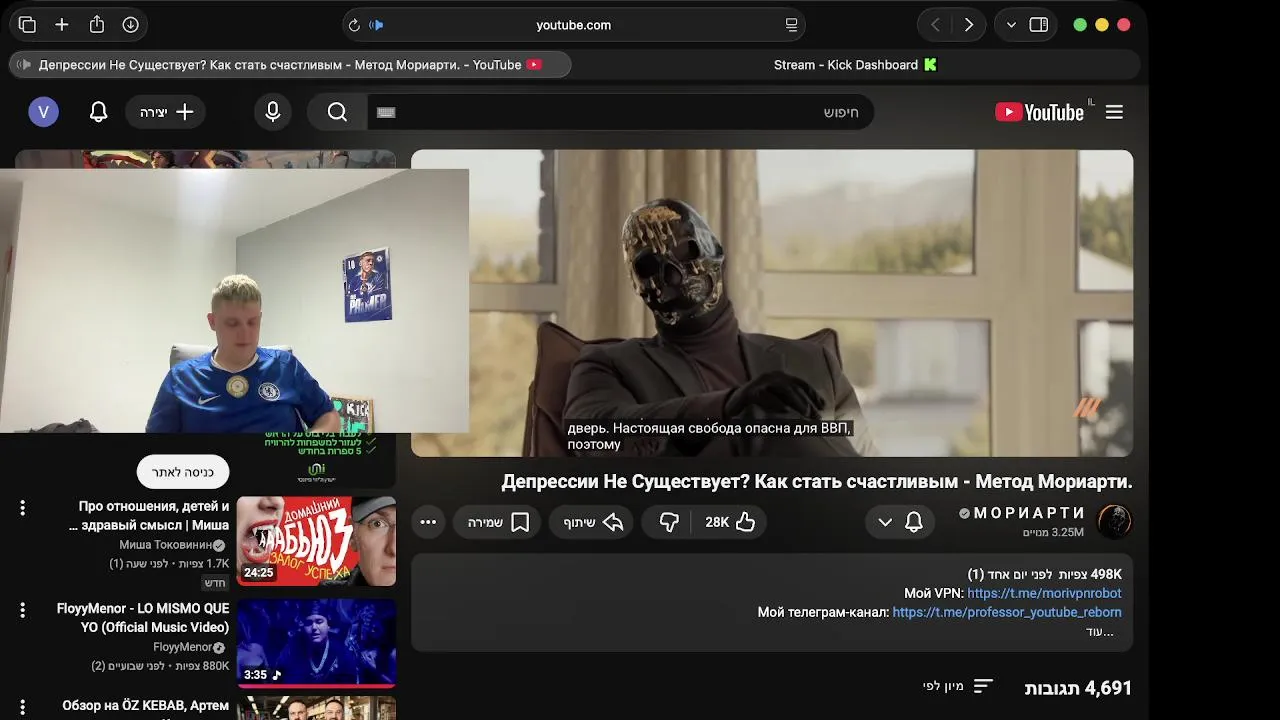Click title Обзор на ÖZ KEBAB, Артем

tap(146, 706)
